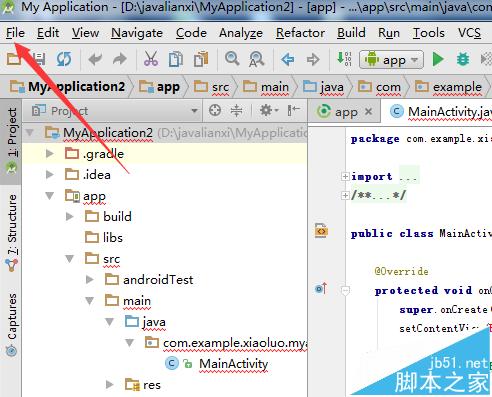Open the Analyze menu

click(x=241, y=33)
